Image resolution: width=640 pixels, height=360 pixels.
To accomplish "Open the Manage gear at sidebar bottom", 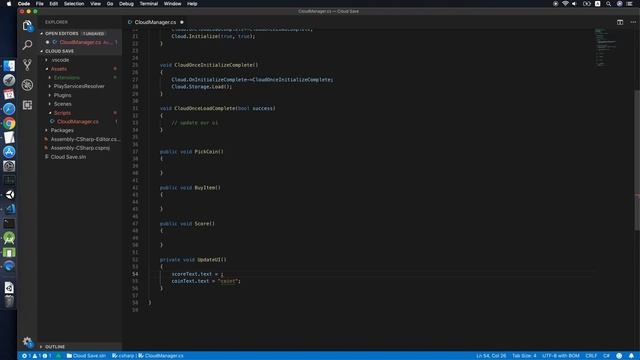I will 27,341.
